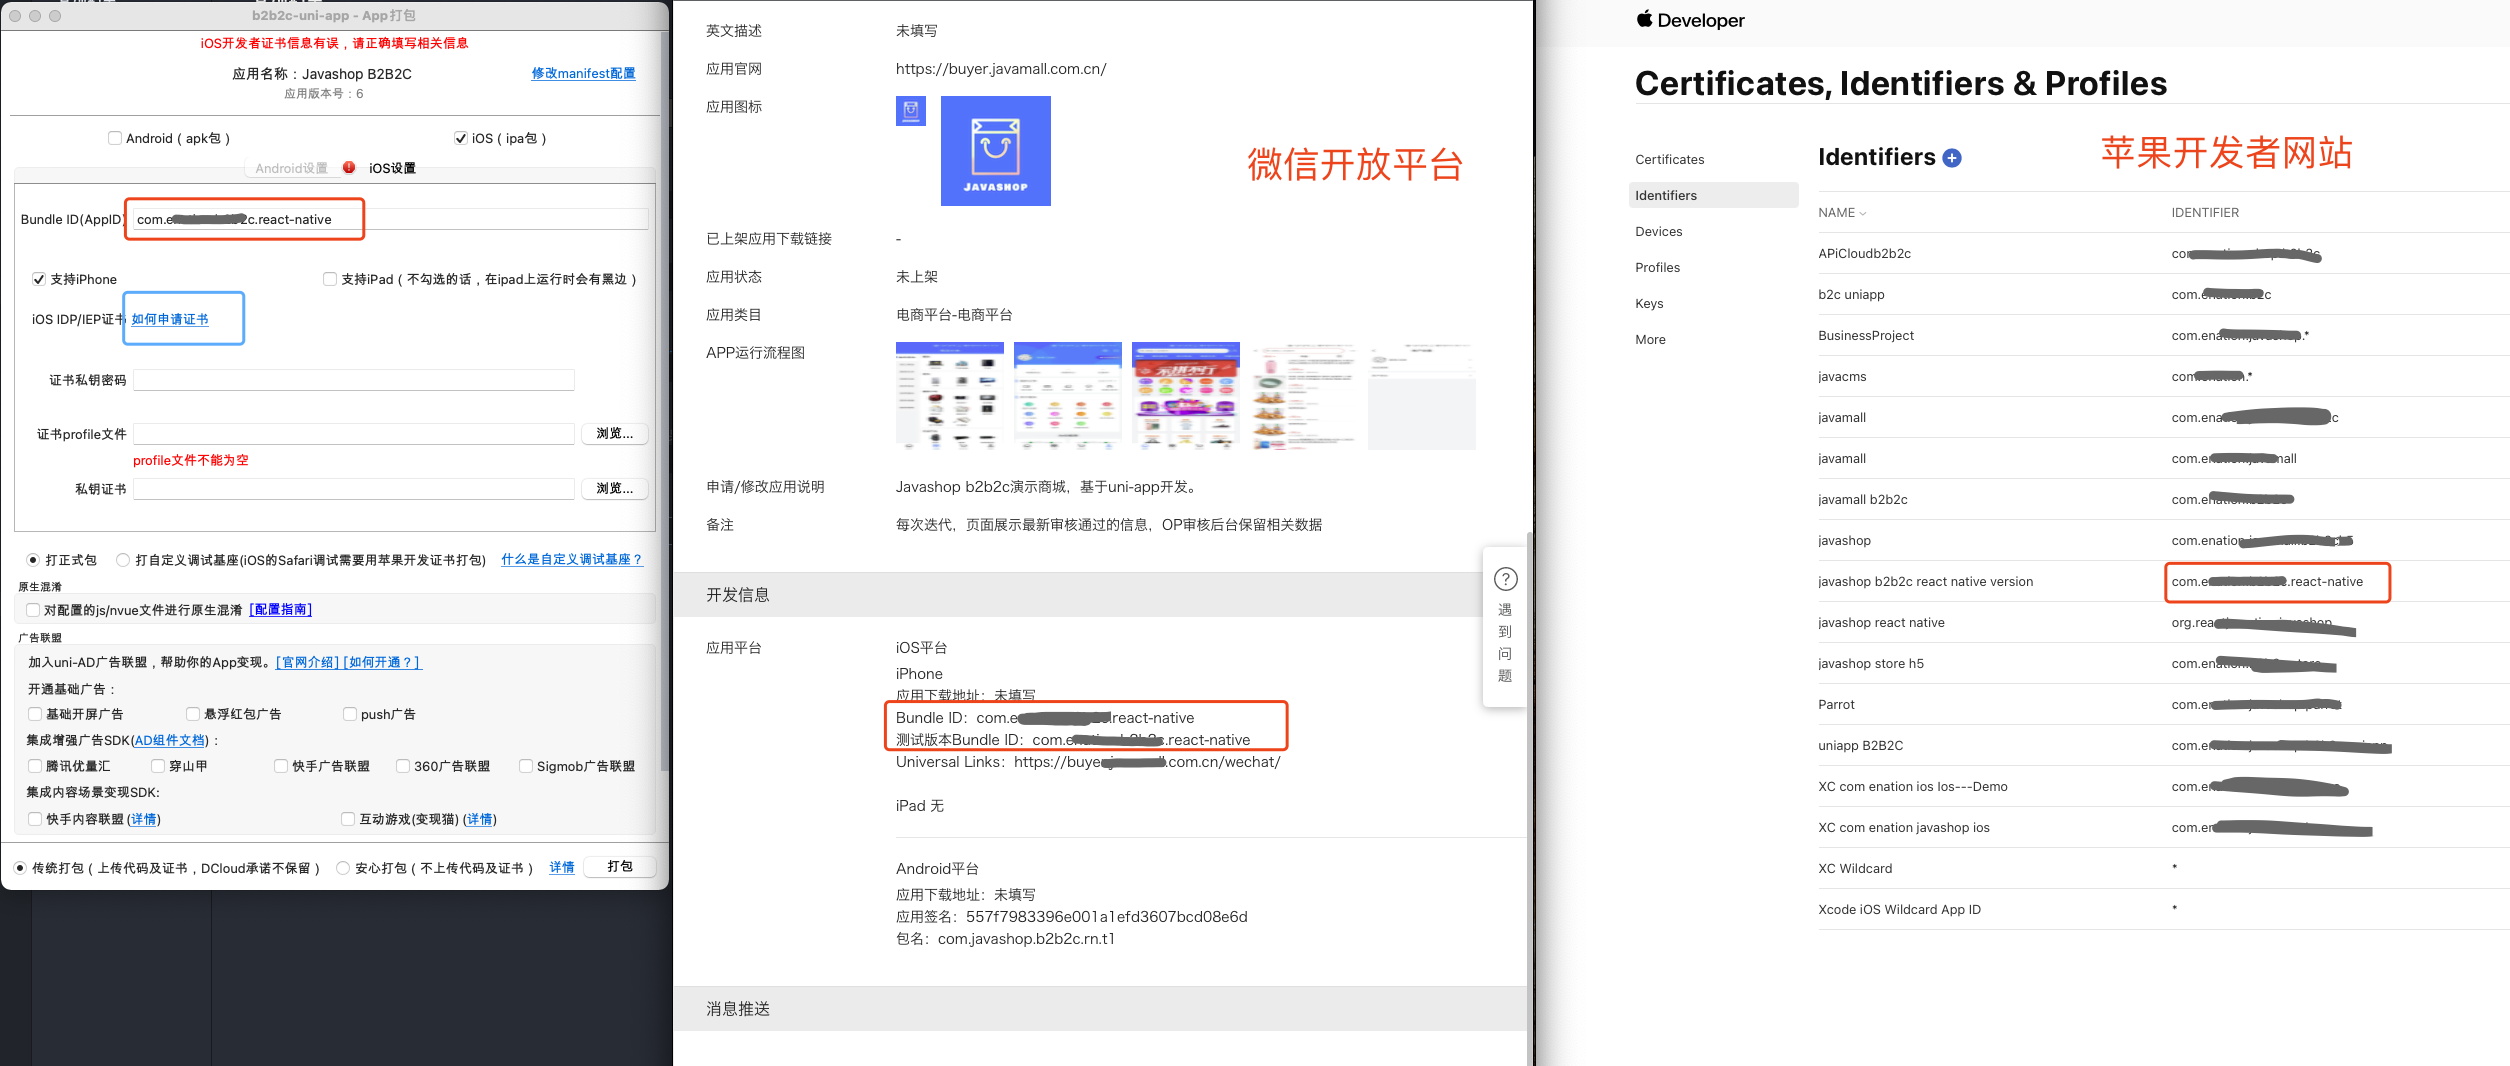Click the 打包 button

[x=619, y=866]
